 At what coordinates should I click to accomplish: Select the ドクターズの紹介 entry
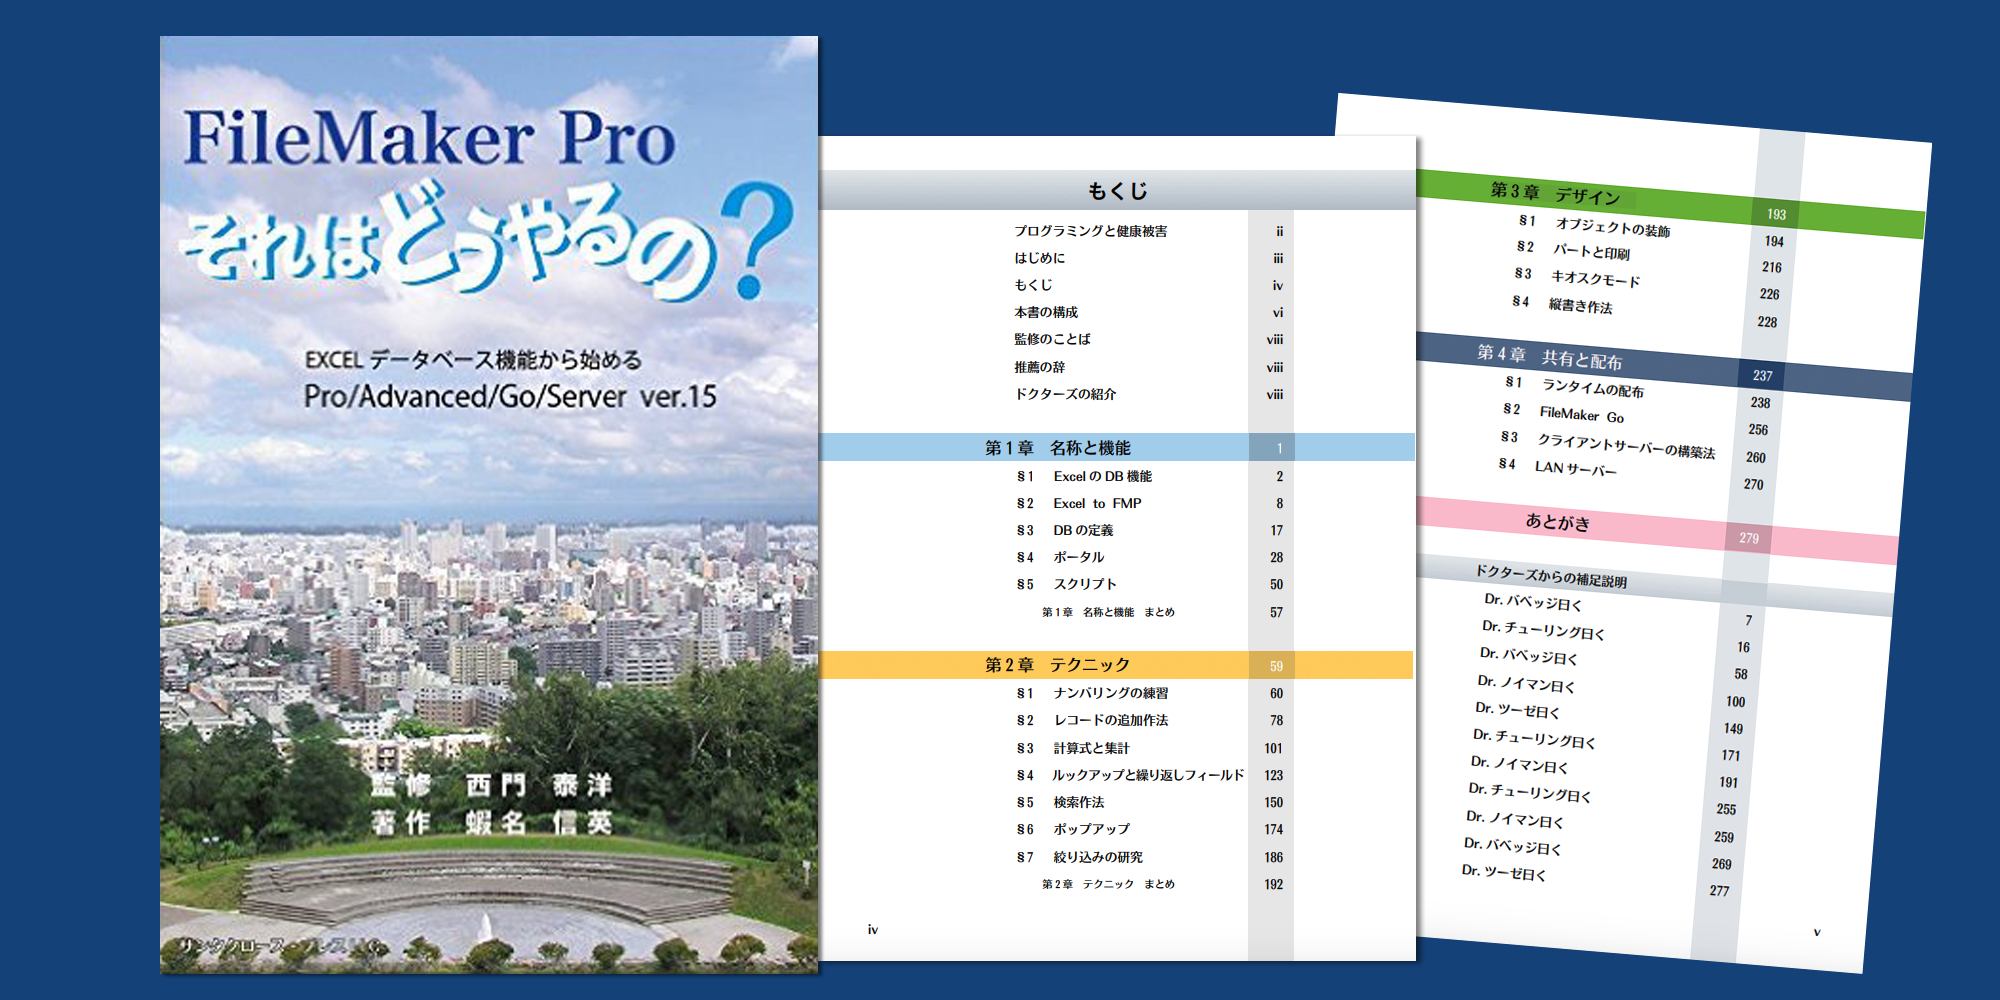click(x=1065, y=394)
